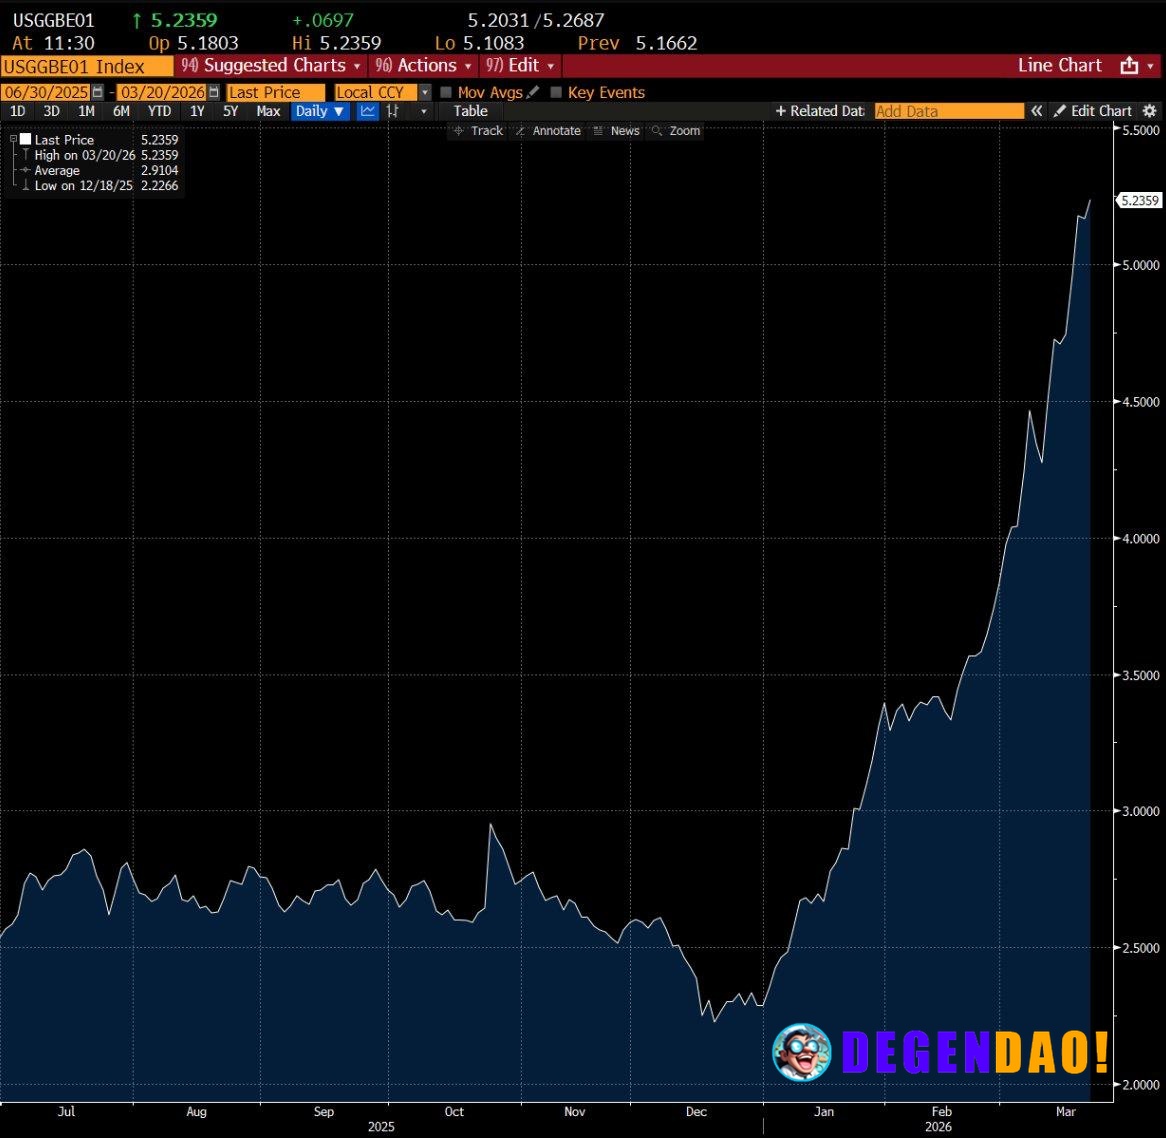Click the Mov Avgs pencil edit icon

click(x=533, y=92)
